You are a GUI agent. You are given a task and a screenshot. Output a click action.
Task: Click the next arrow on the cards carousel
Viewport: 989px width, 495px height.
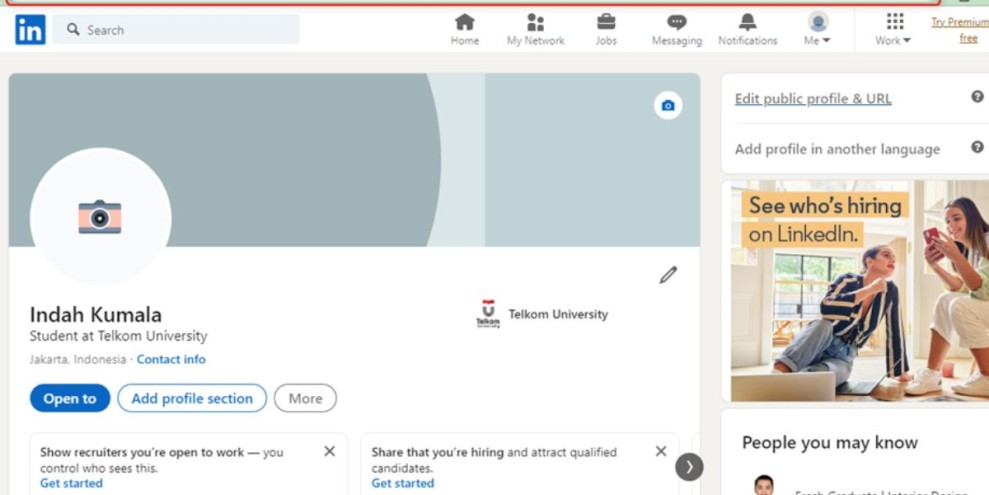click(689, 467)
